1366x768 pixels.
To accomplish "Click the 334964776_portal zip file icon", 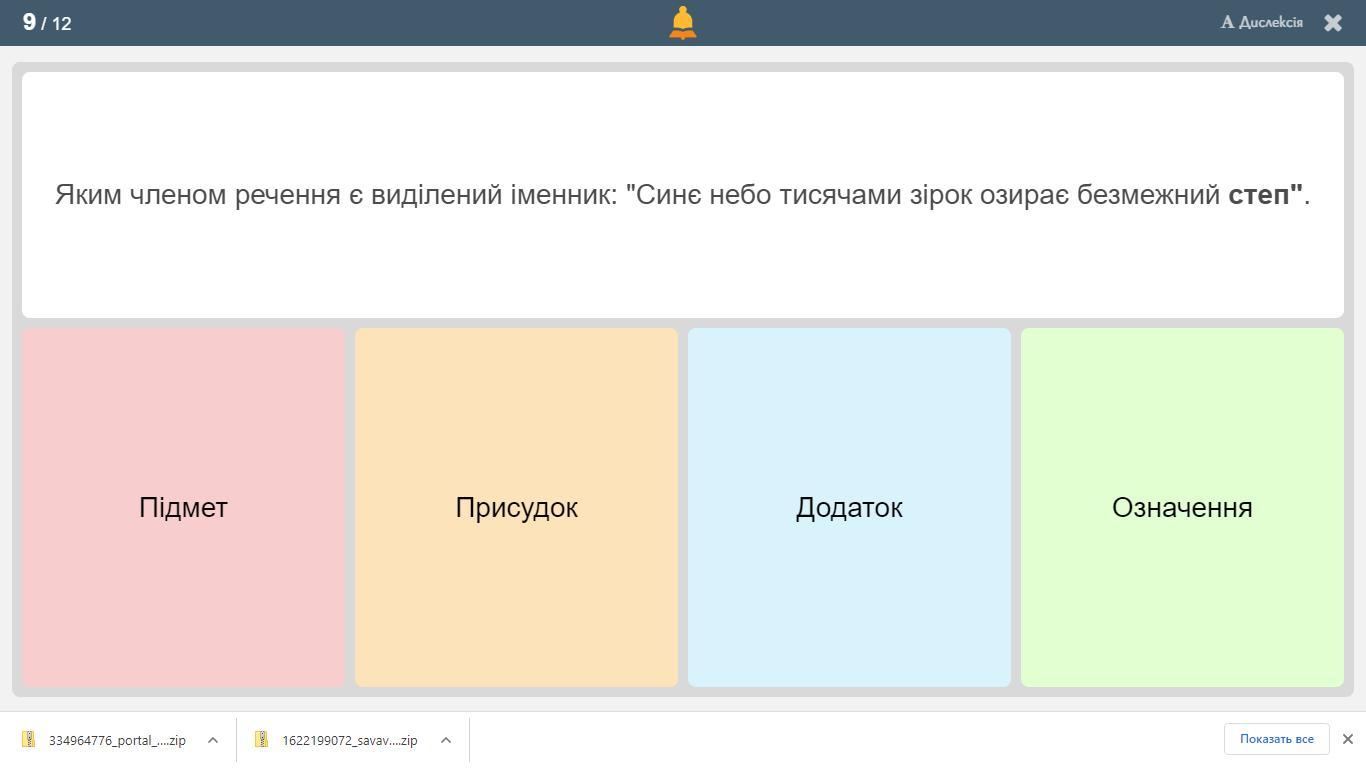I will click(x=29, y=740).
